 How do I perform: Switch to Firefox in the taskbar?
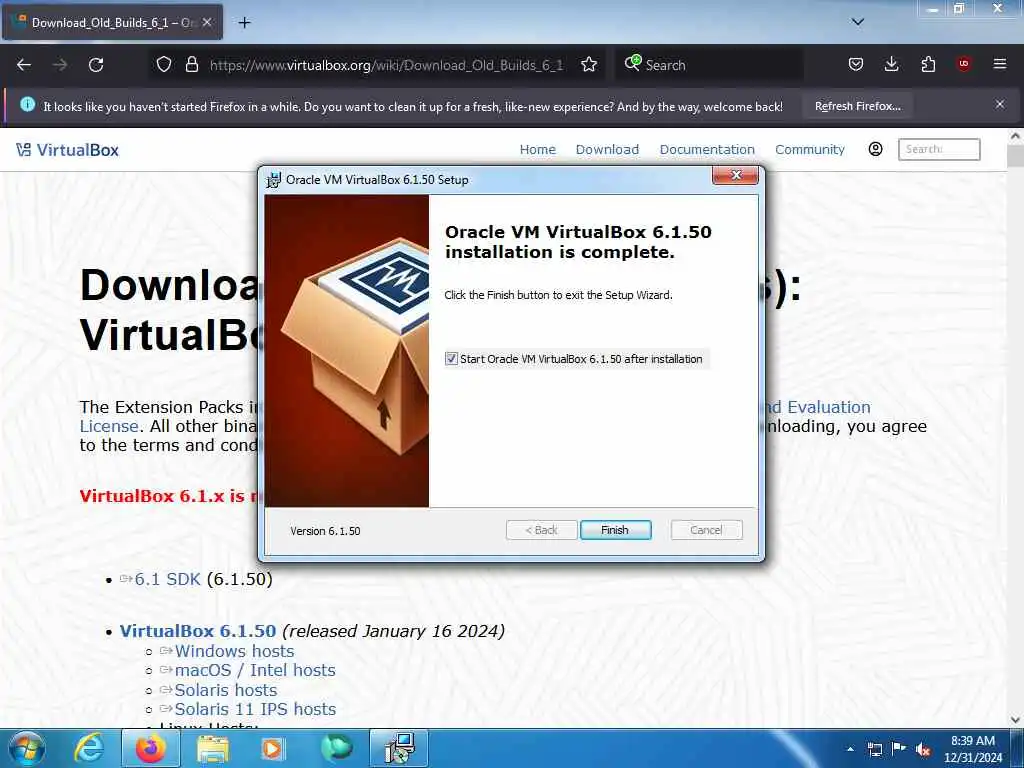coord(150,748)
